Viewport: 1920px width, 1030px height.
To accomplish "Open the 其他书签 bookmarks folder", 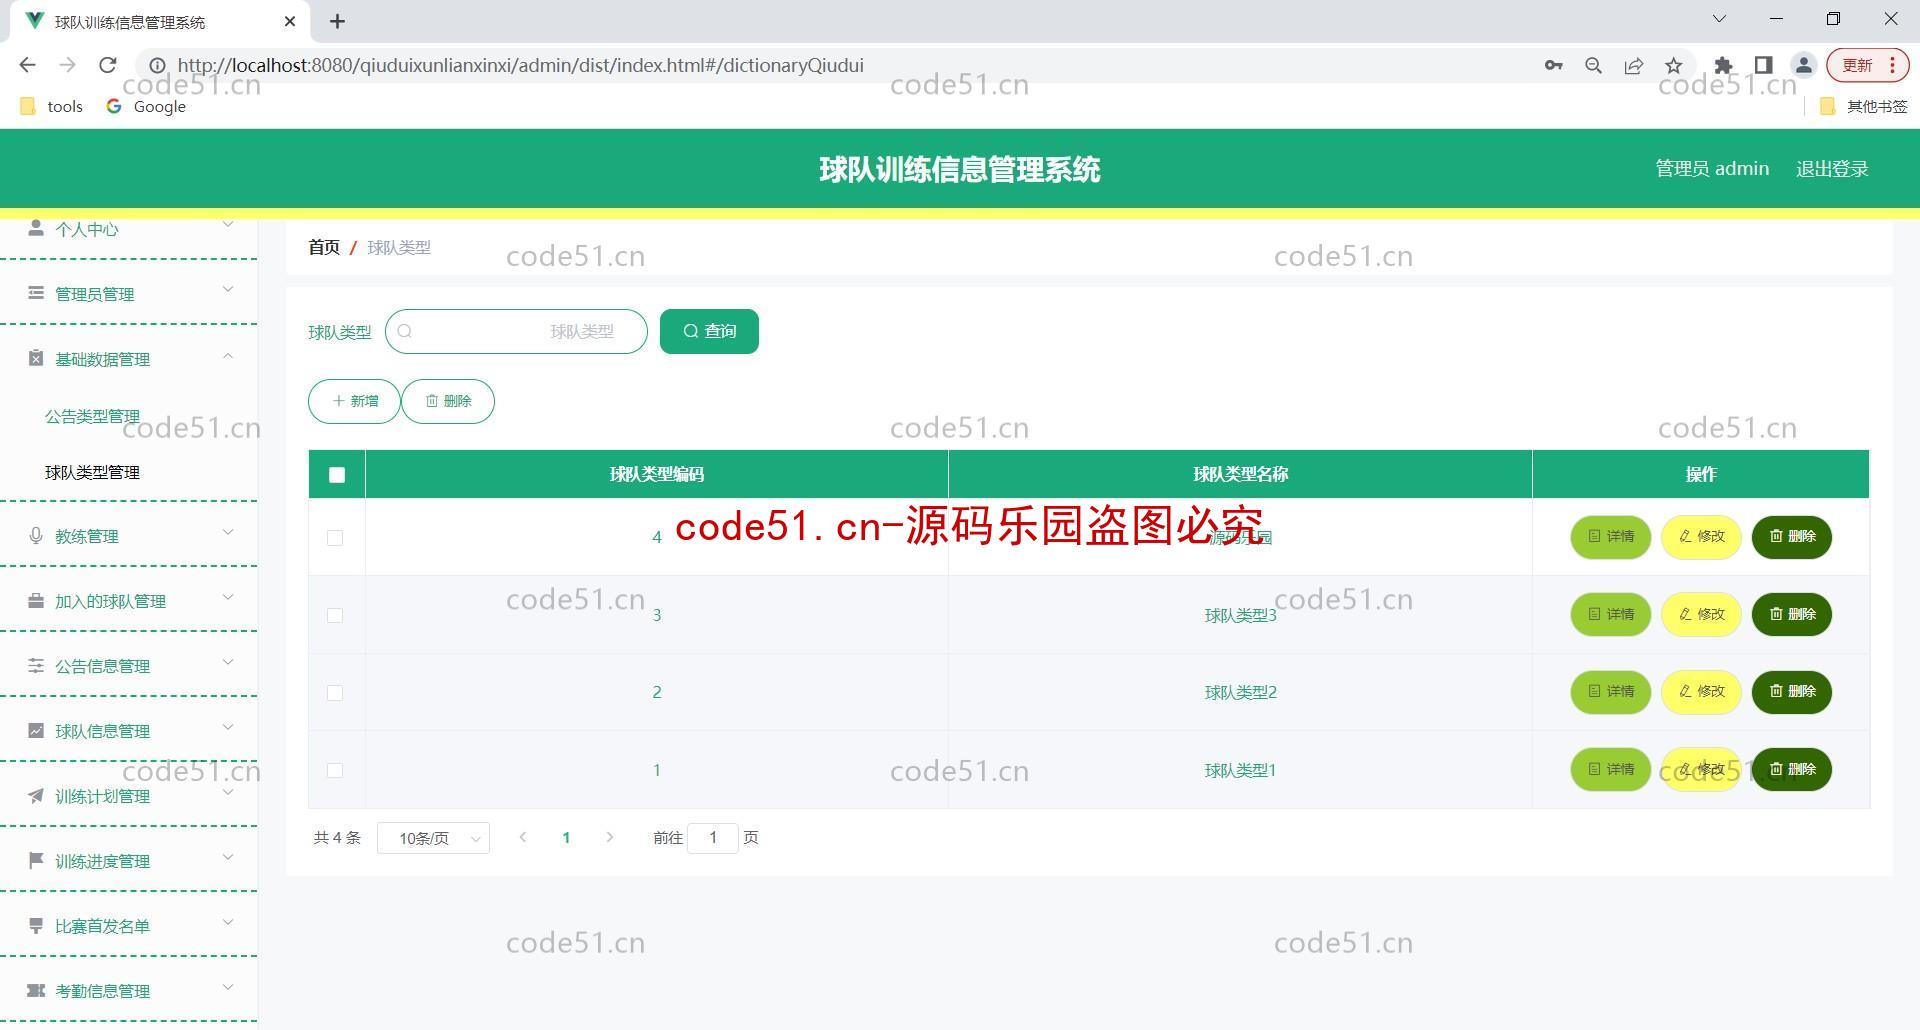I will 1864,106.
